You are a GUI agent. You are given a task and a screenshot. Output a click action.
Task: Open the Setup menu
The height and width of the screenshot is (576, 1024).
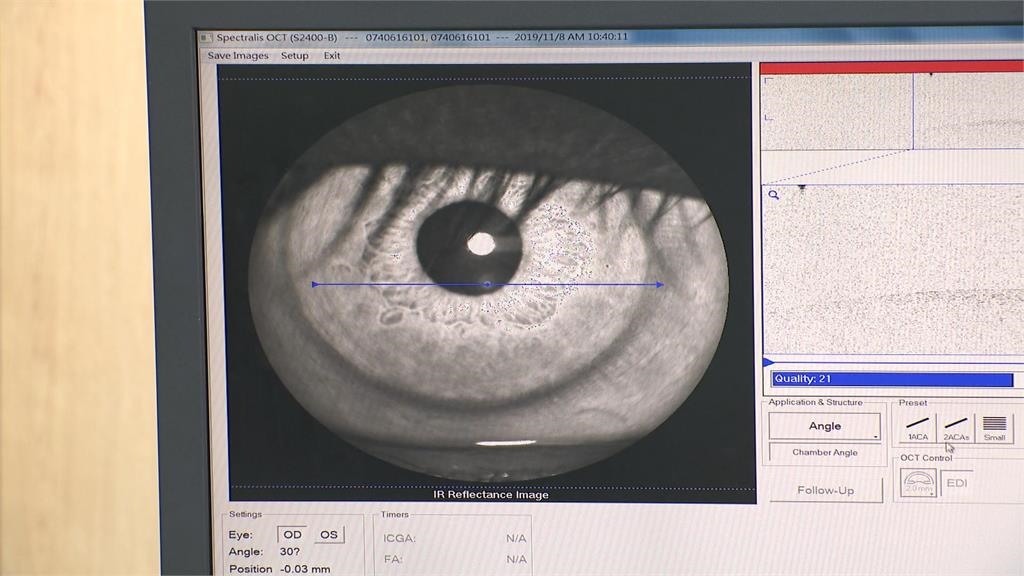point(295,56)
